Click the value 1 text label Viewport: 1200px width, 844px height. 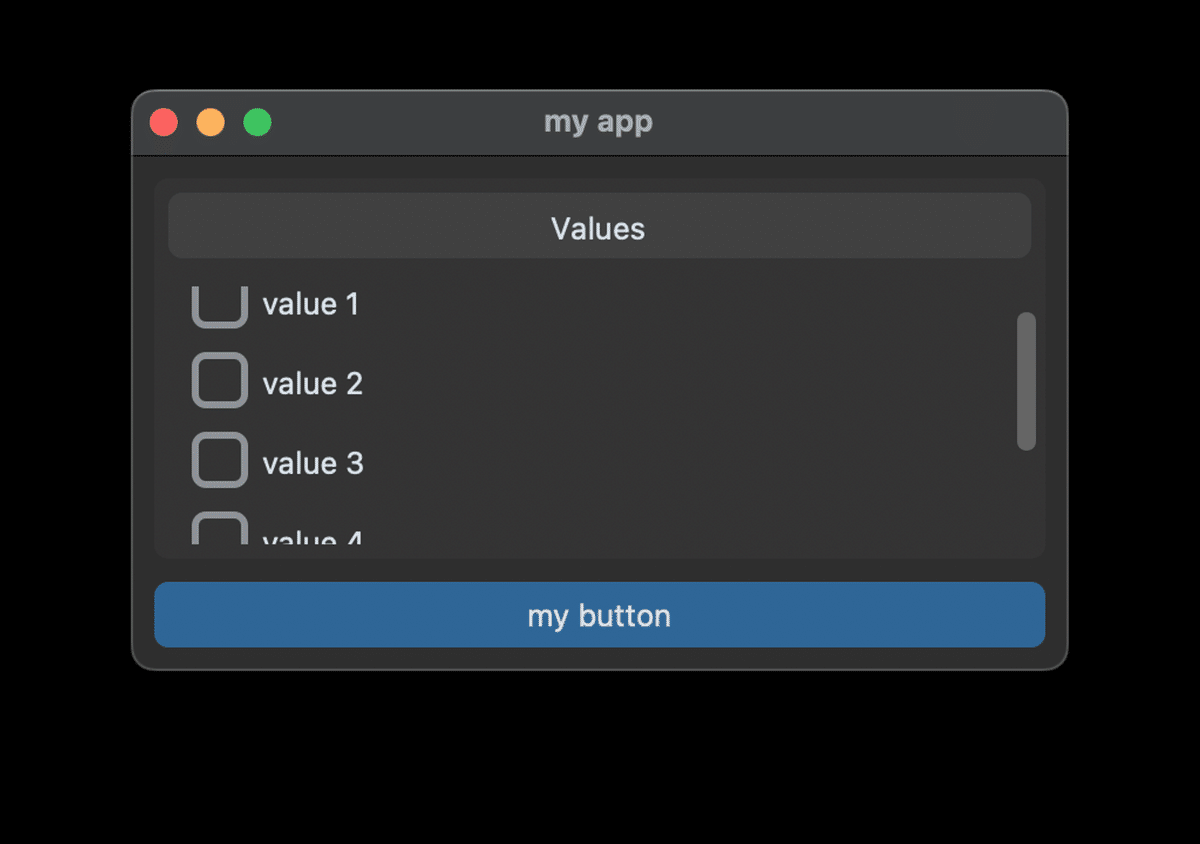pos(311,305)
